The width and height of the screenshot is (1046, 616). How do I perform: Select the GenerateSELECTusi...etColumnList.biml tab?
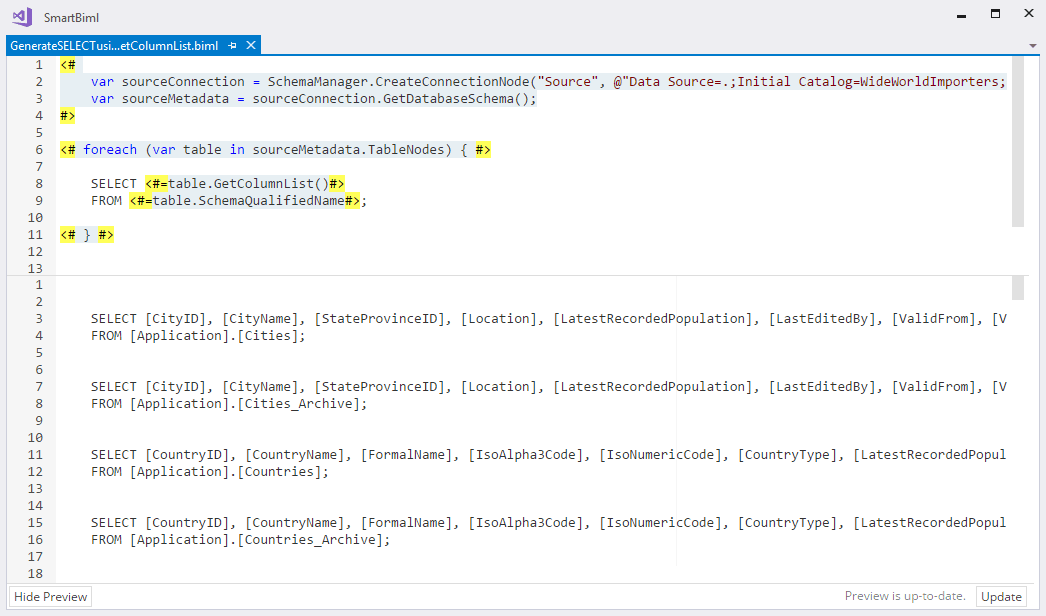(114, 46)
